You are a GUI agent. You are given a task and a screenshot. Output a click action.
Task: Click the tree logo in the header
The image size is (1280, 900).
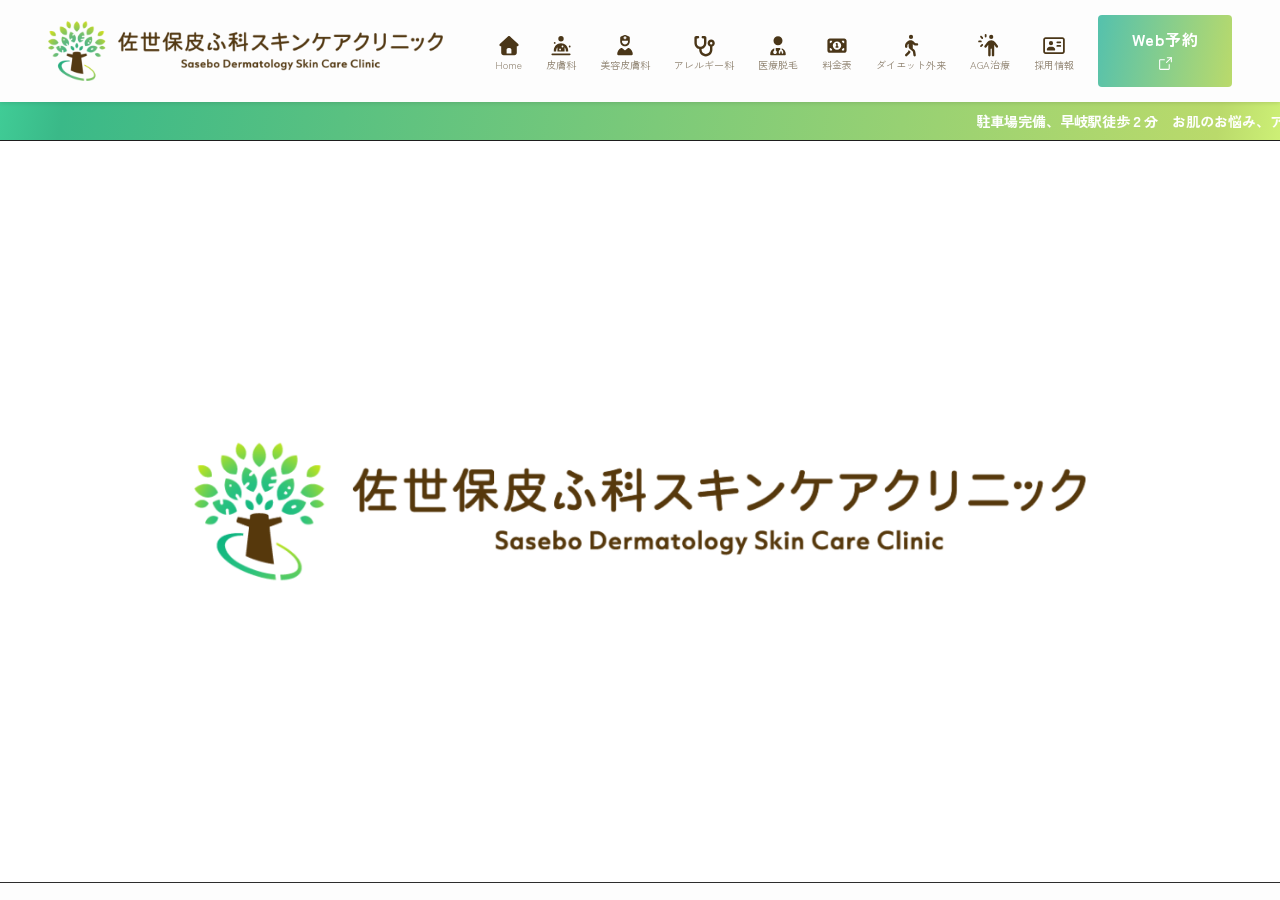point(77,51)
